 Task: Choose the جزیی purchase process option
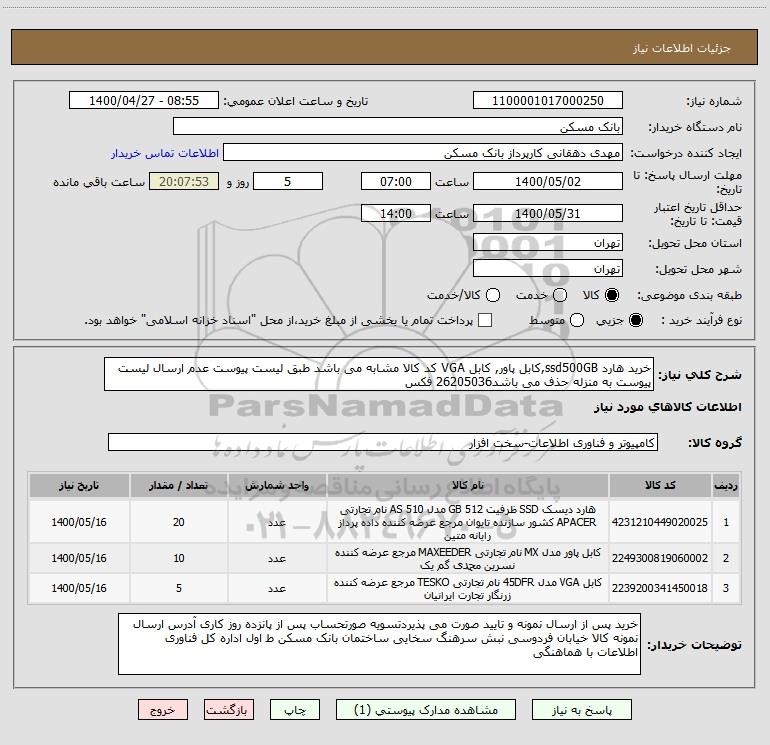(635, 320)
